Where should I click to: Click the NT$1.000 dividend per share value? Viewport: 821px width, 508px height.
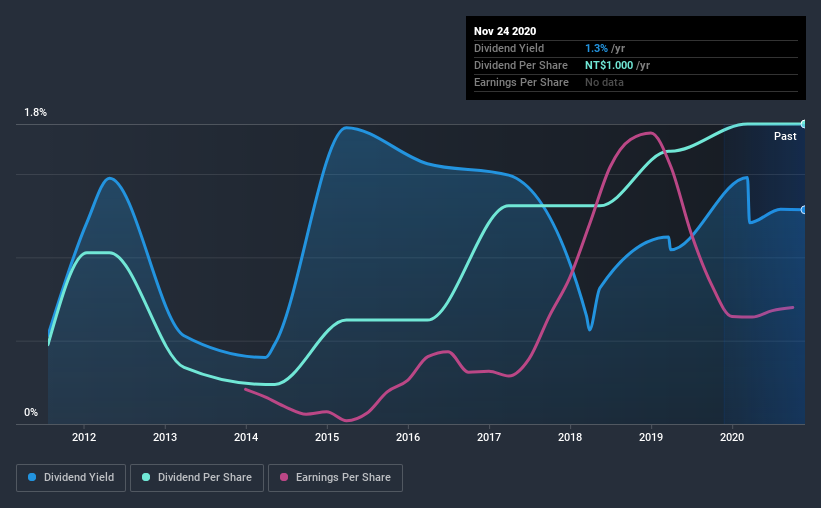coord(609,65)
